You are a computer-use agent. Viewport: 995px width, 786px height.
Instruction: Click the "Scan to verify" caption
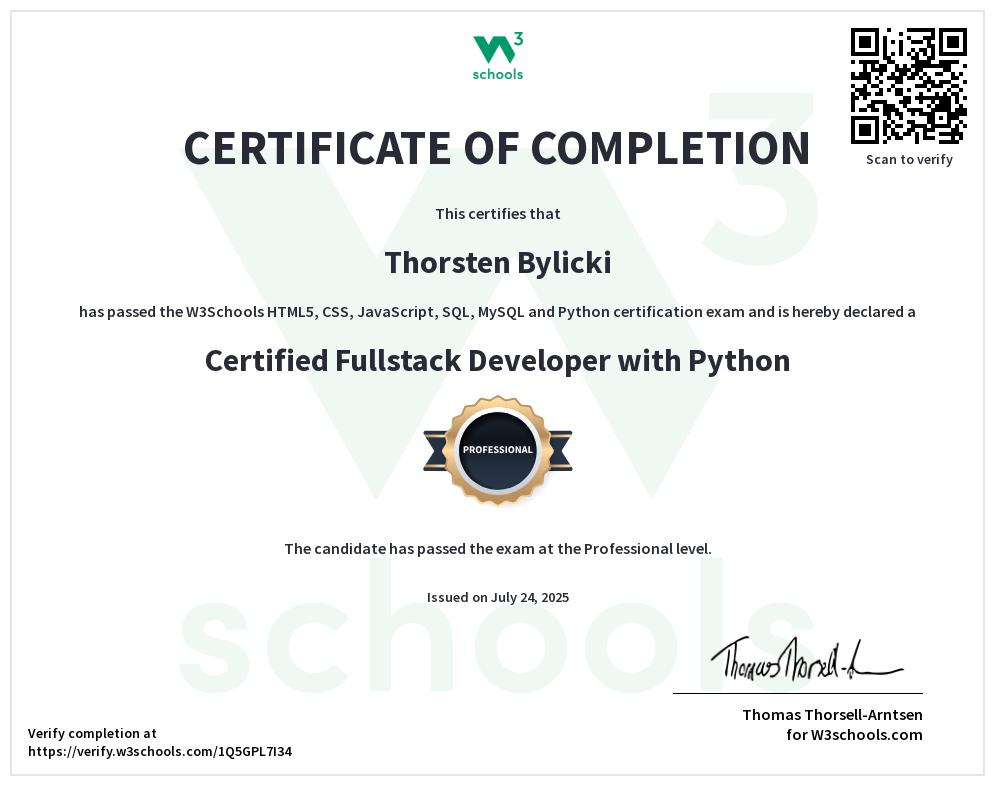point(909,159)
